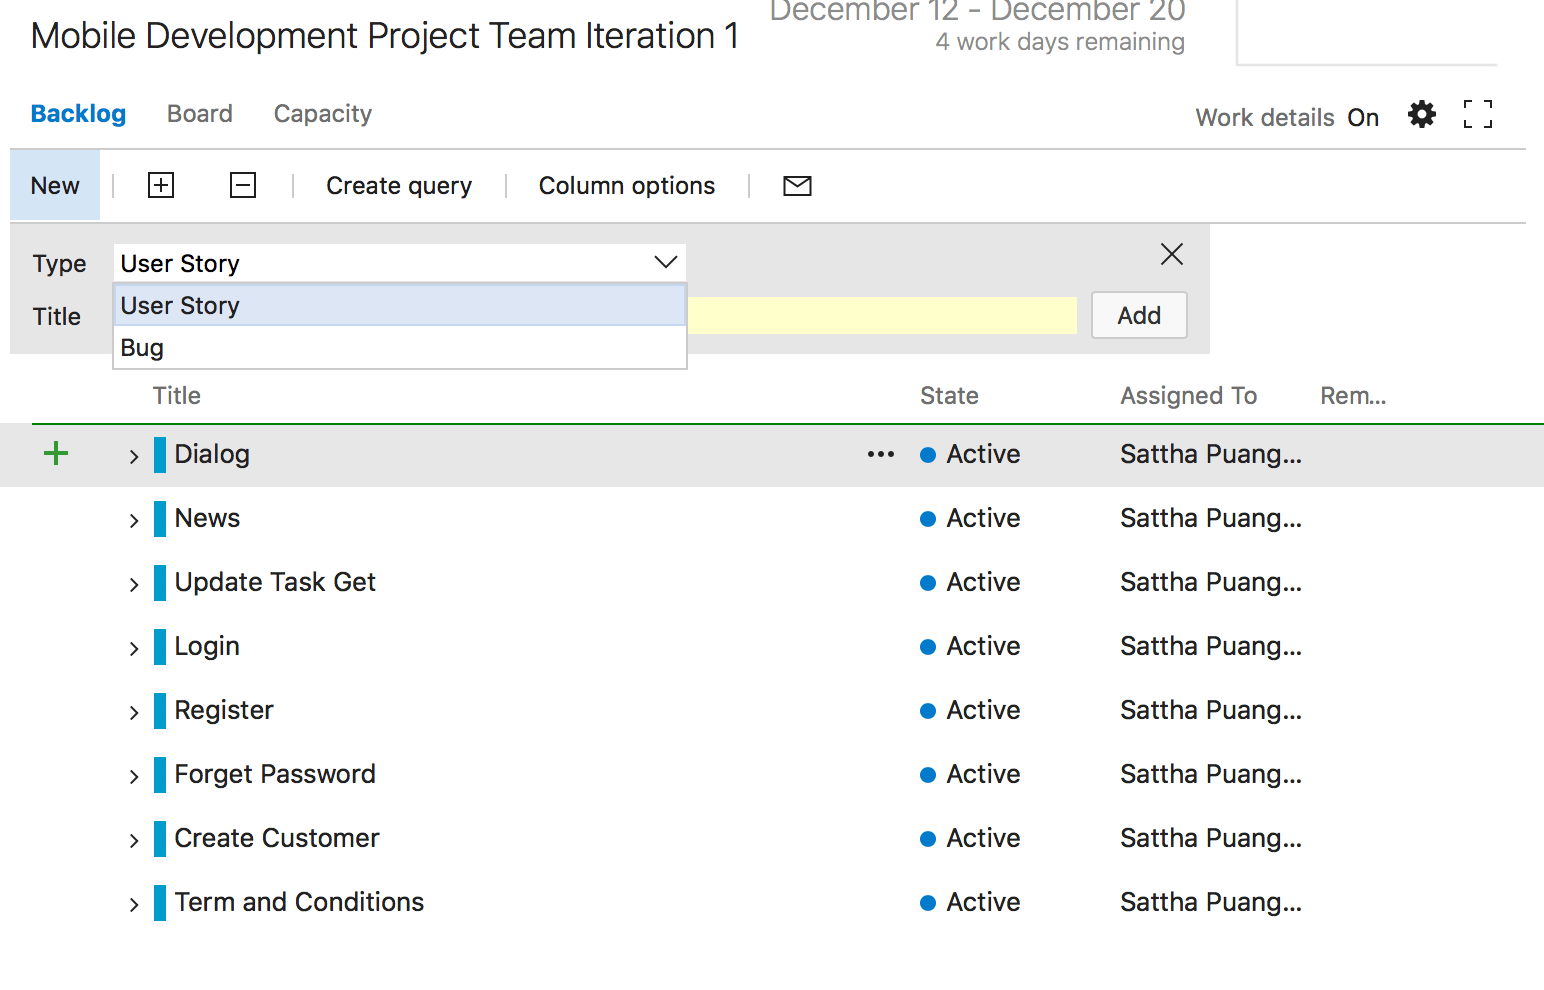Click the Add button

pyautogui.click(x=1139, y=315)
